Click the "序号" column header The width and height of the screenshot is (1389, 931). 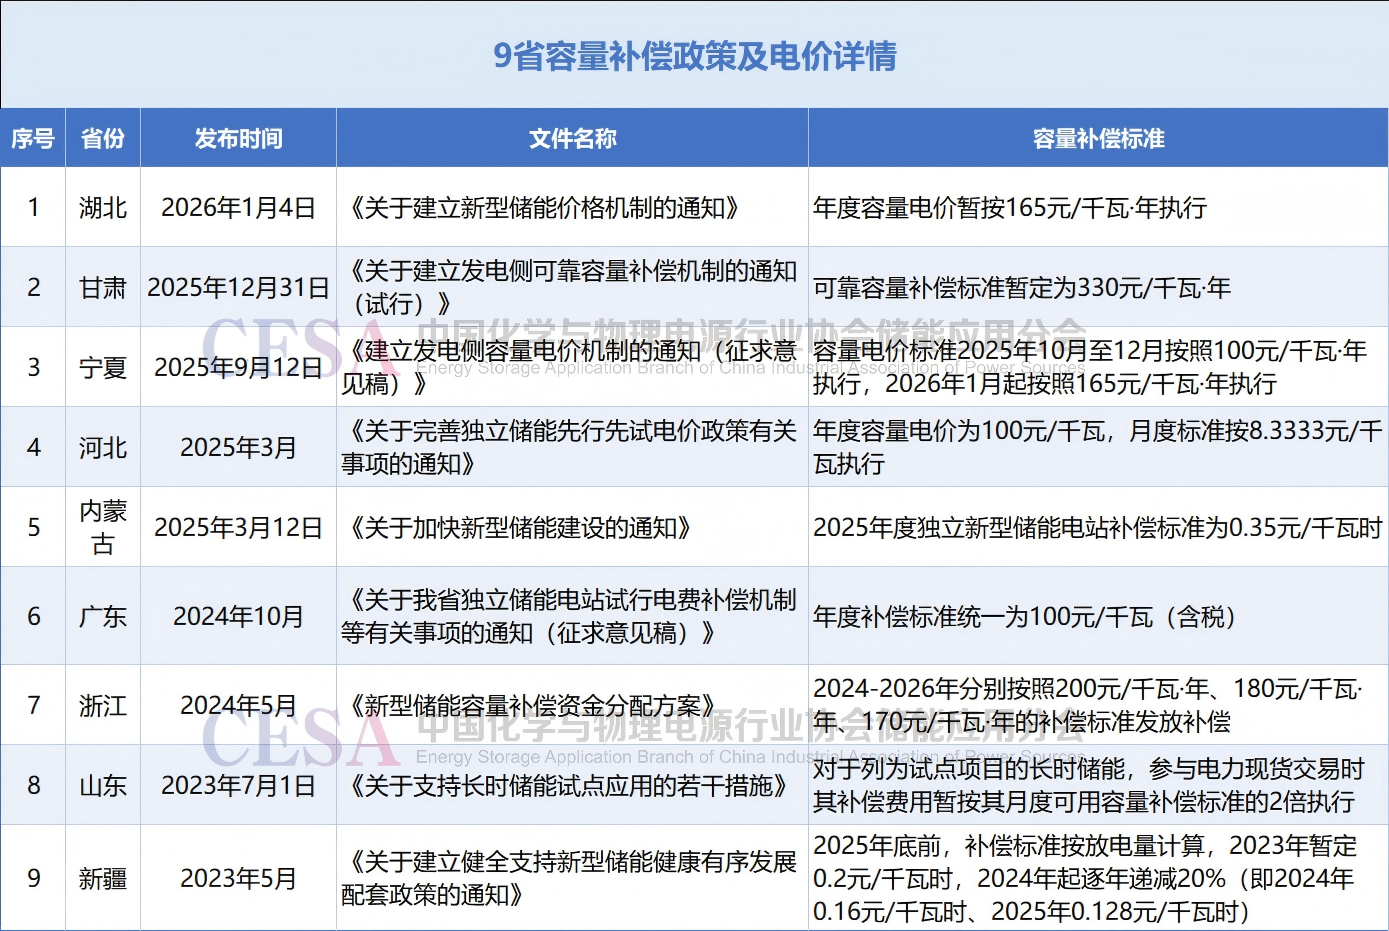[33, 138]
